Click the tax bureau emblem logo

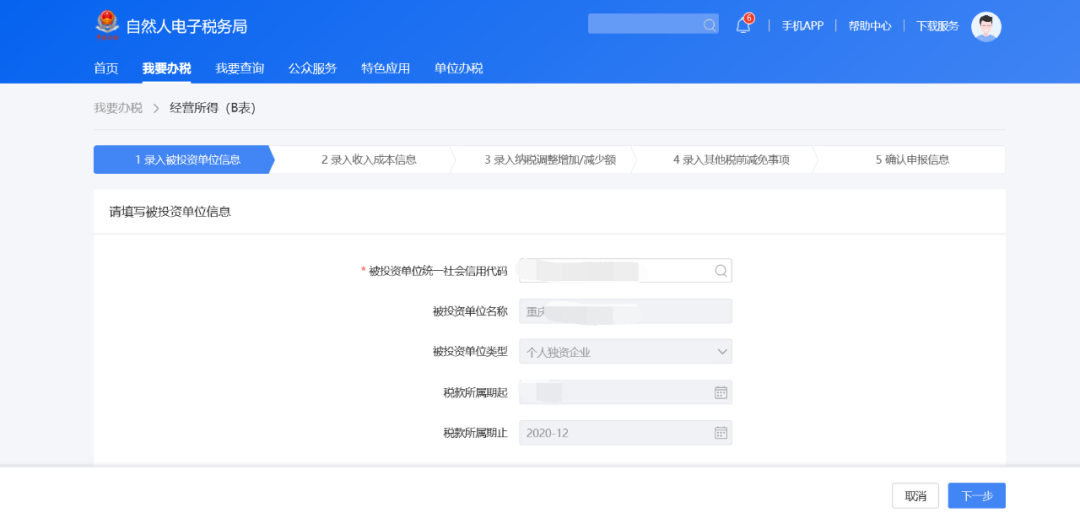click(x=107, y=25)
